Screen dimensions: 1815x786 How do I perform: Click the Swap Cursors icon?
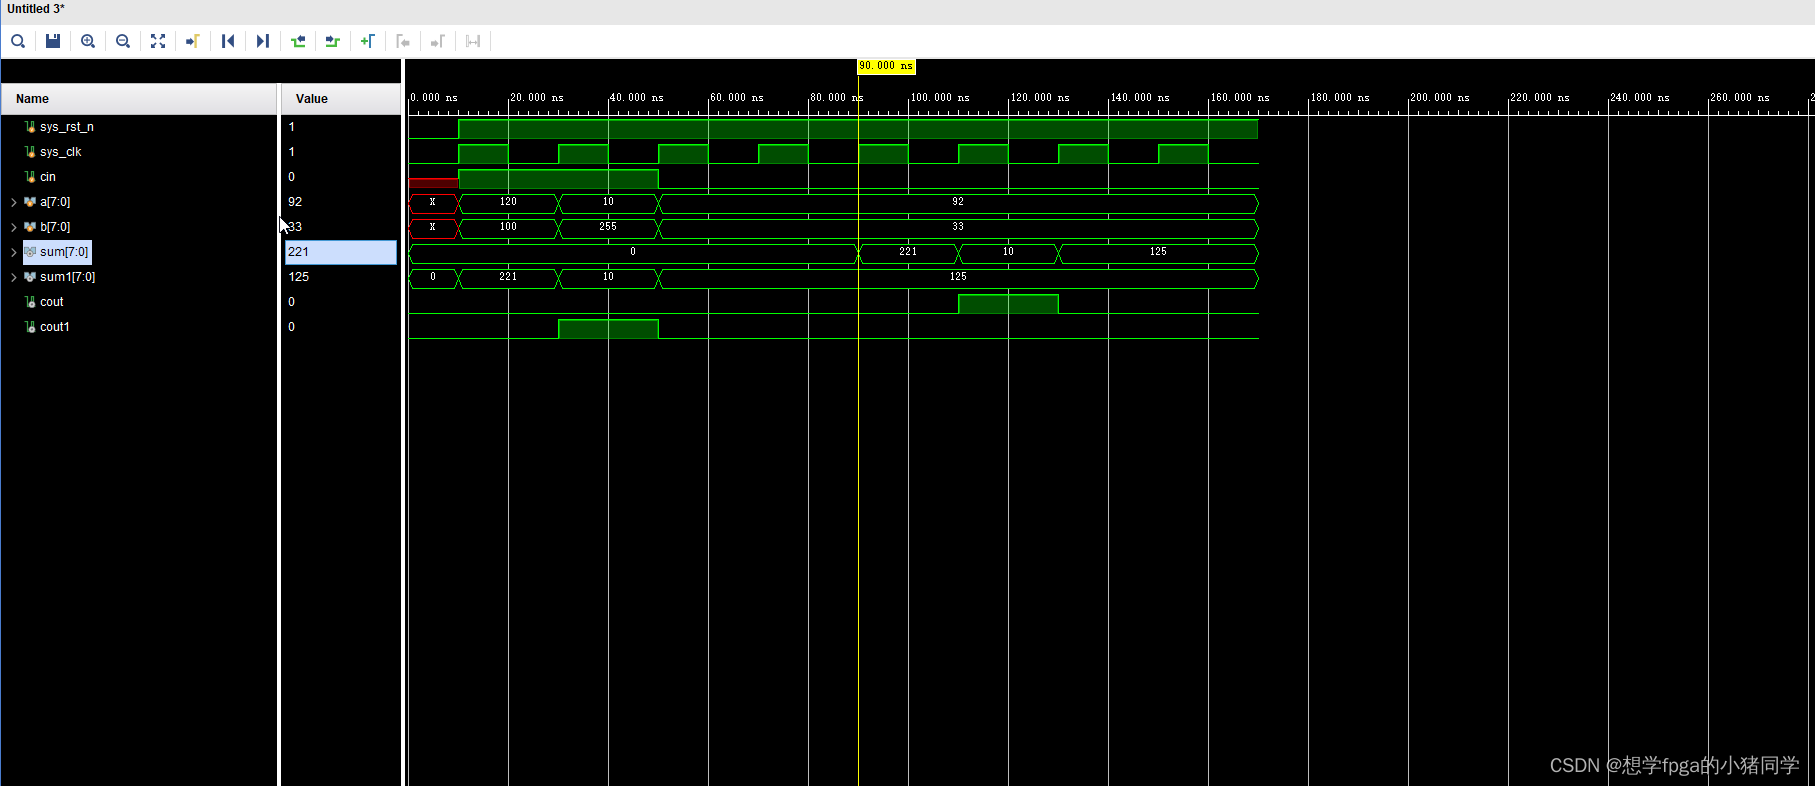click(473, 41)
